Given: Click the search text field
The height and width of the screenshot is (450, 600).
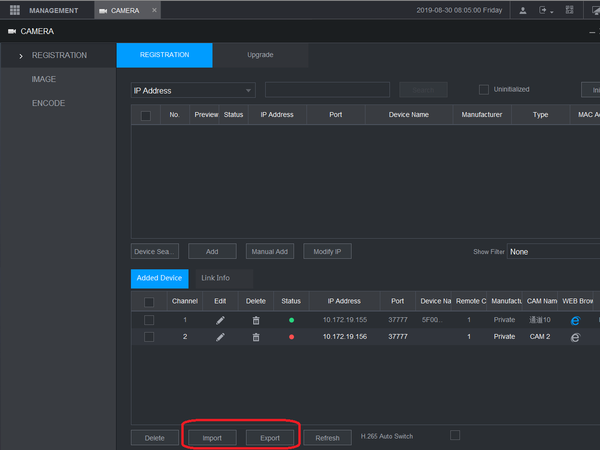Looking at the screenshot, I should [x=327, y=90].
